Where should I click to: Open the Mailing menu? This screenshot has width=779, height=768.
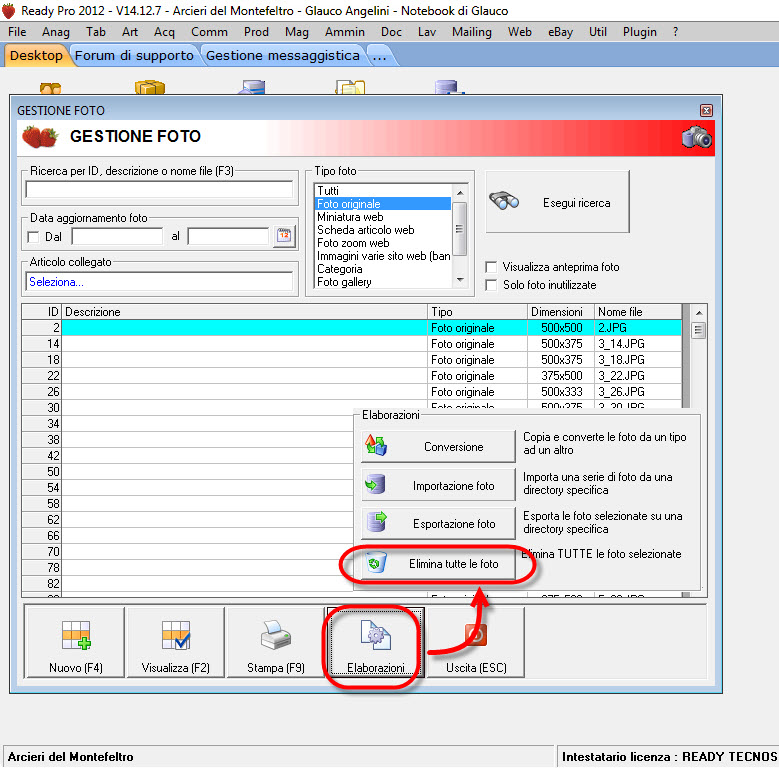(471, 32)
